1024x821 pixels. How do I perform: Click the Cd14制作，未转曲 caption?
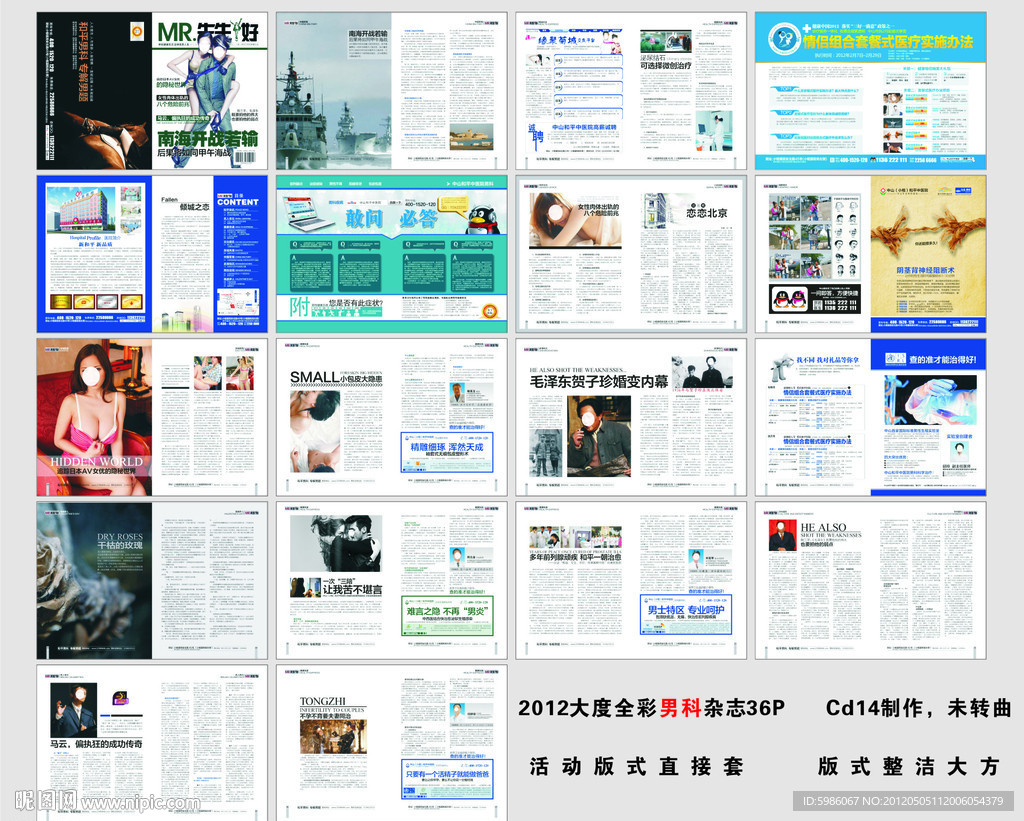918,708
